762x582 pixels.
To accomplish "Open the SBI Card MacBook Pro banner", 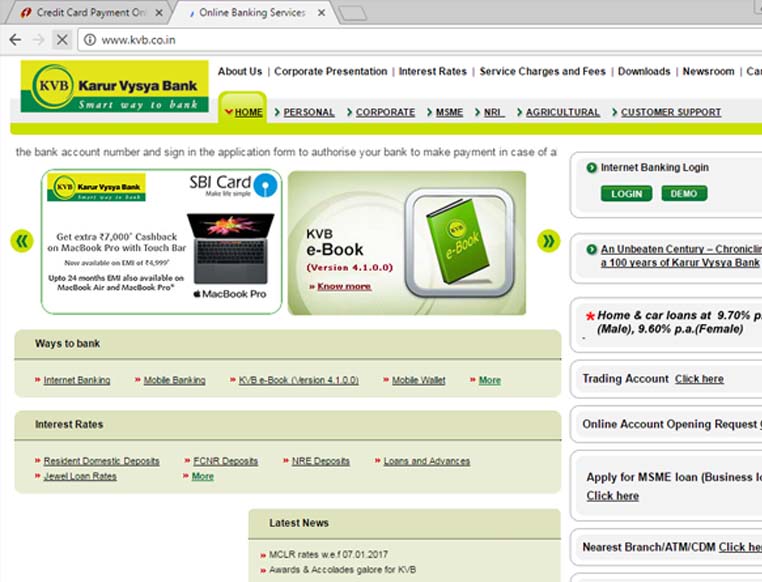I will pyautogui.click(x=162, y=242).
